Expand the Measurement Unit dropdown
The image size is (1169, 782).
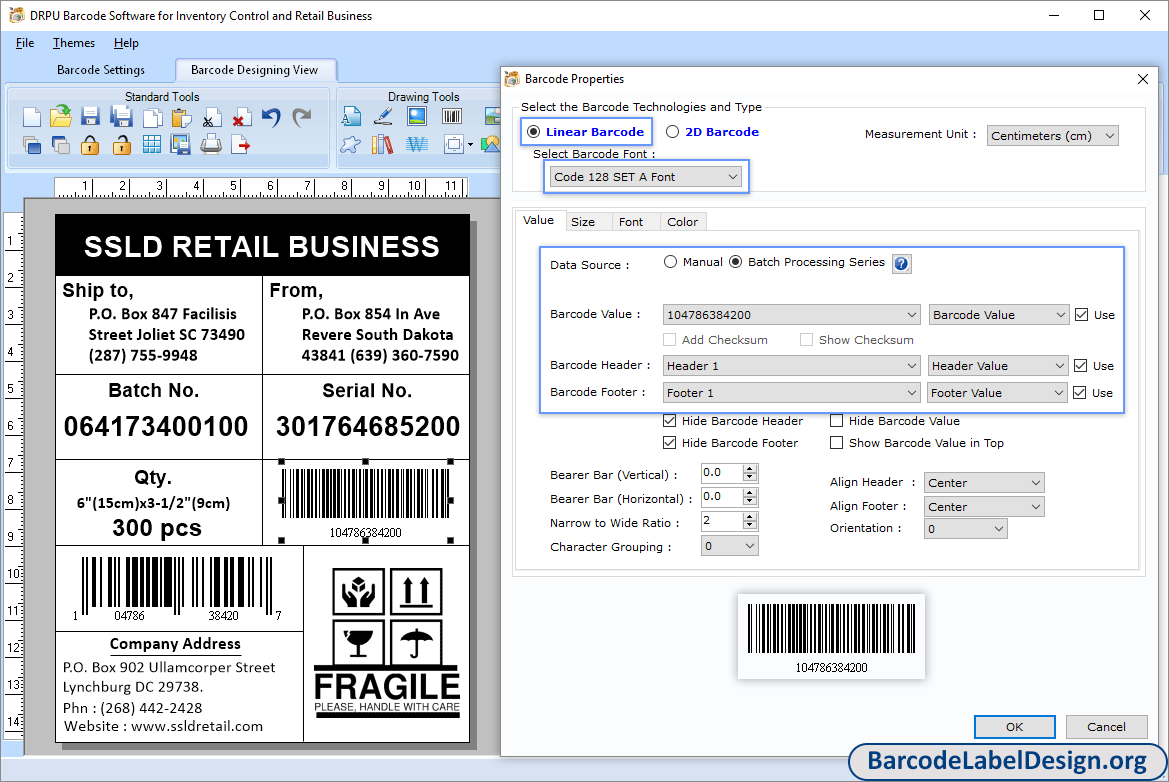[1052, 136]
